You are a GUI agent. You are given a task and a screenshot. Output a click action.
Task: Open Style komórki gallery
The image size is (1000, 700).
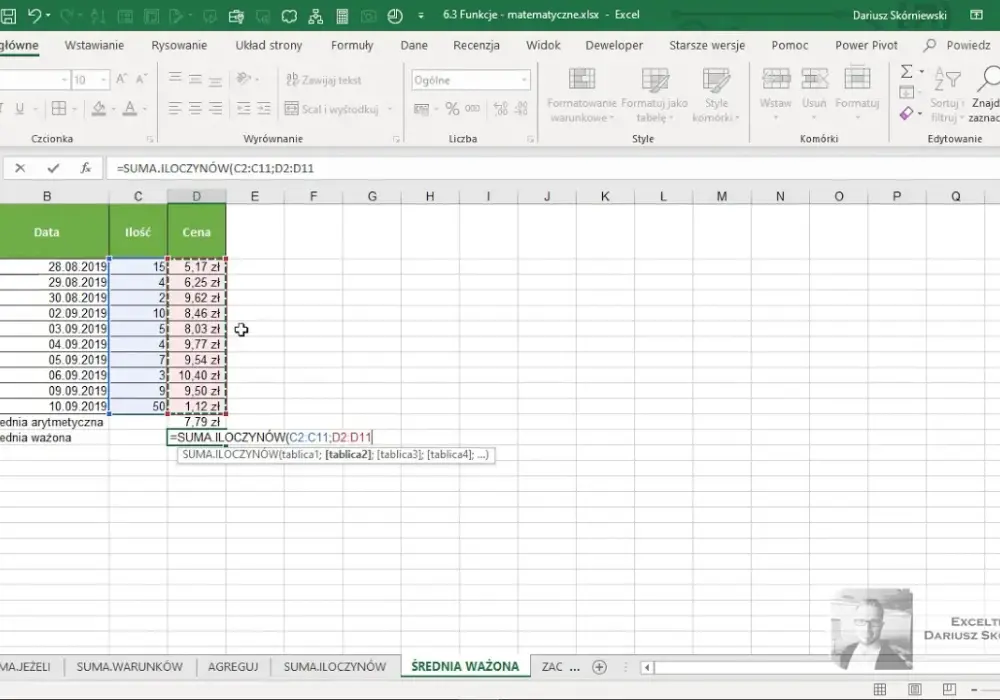[716, 95]
